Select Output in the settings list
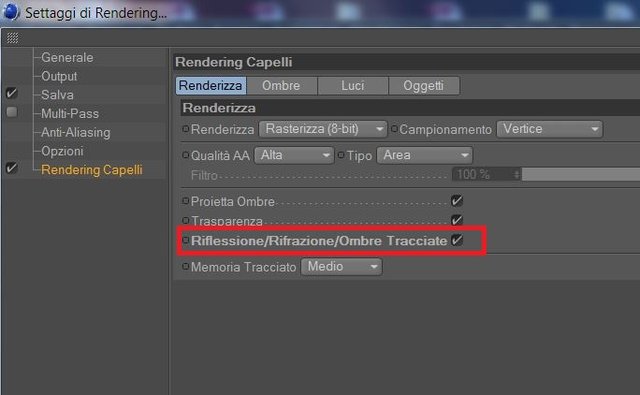Image resolution: width=640 pixels, height=395 pixels. pos(59,76)
